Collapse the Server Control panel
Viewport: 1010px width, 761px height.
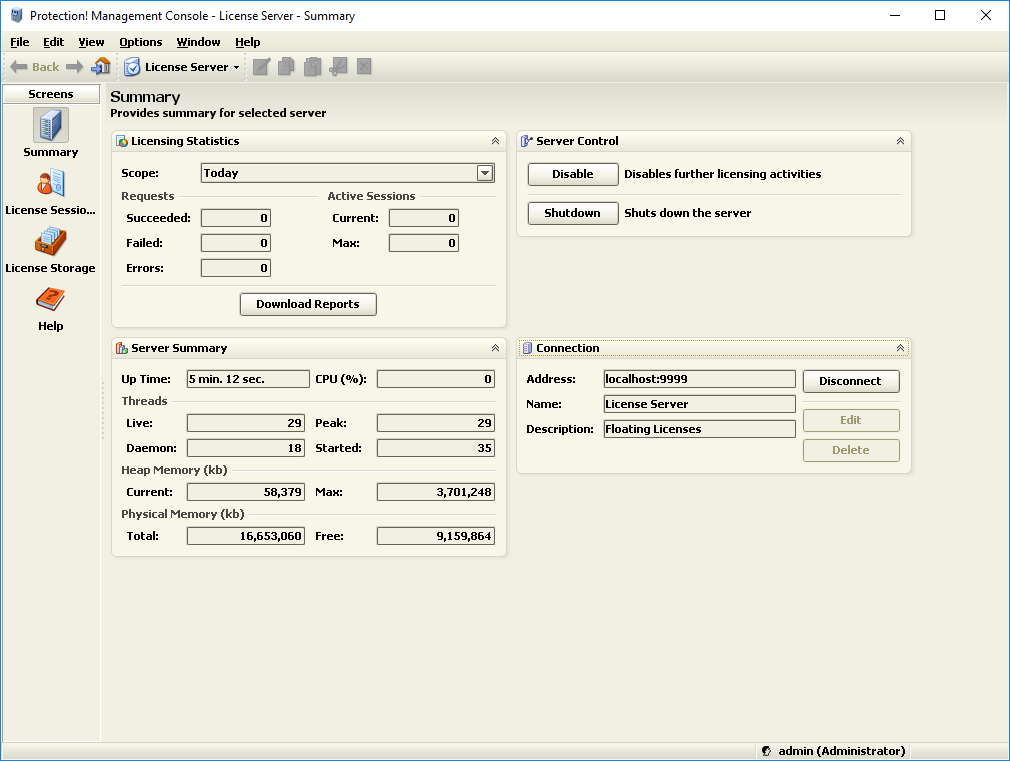[900, 141]
